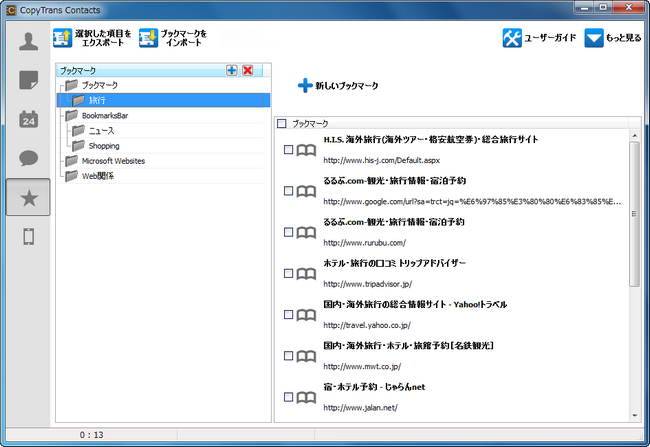Click the book icon of the H.I.S. bookmark

click(x=306, y=150)
